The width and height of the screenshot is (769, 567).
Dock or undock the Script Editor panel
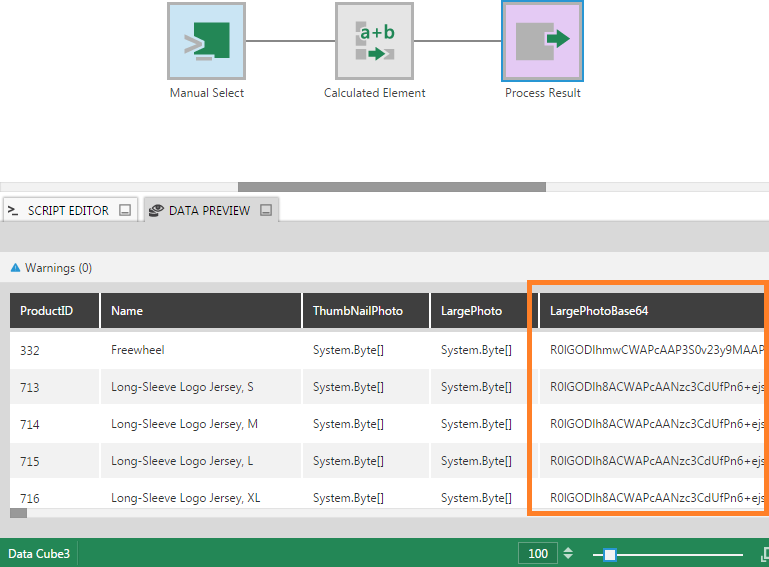point(125,210)
